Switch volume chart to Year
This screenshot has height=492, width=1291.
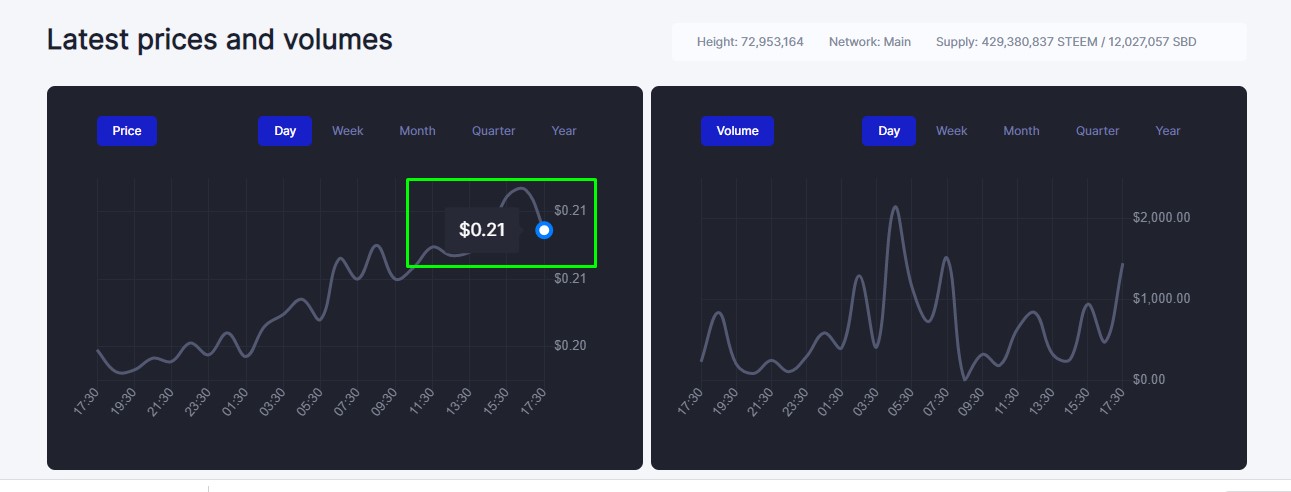(x=1168, y=131)
